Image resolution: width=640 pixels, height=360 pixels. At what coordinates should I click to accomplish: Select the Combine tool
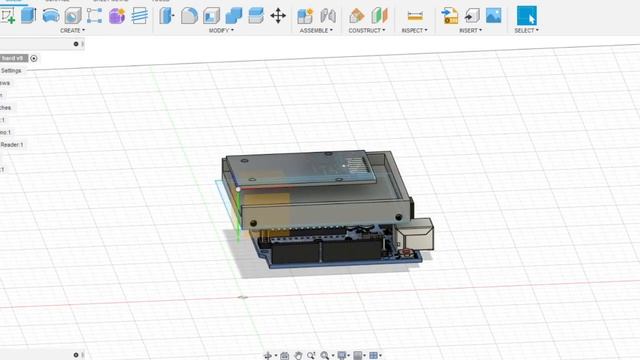pyautogui.click(x=233, y=16)
